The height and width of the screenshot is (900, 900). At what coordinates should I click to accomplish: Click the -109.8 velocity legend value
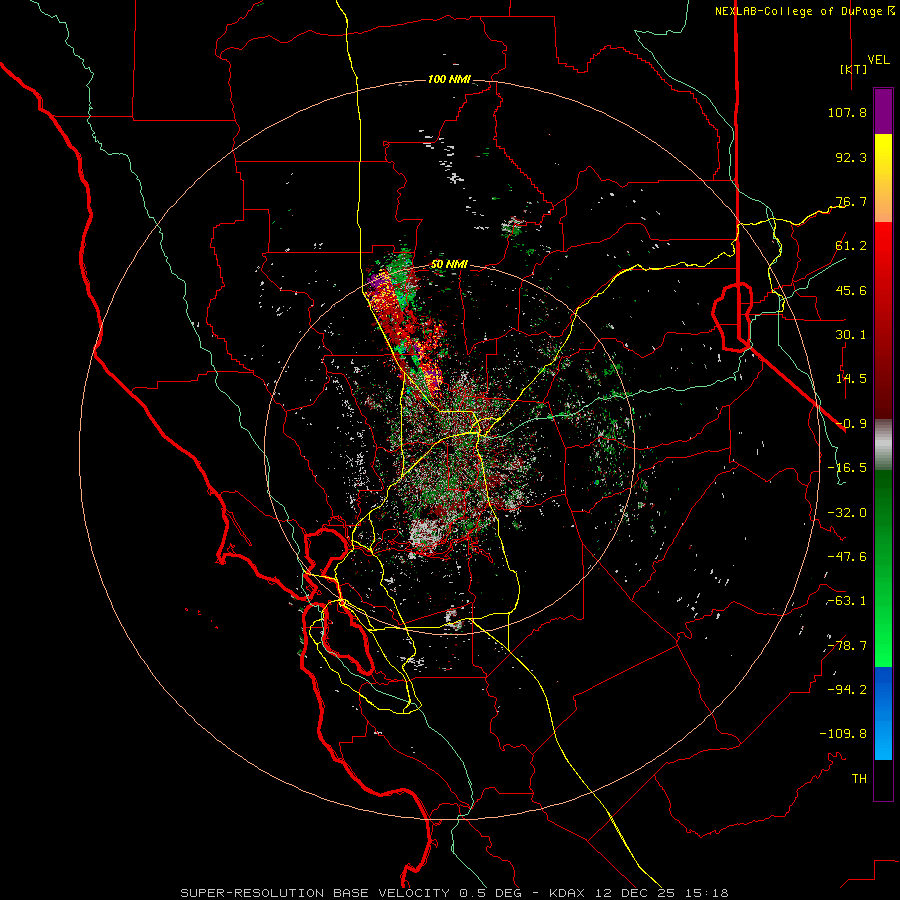pyautogui.click(x=843, y=734)
